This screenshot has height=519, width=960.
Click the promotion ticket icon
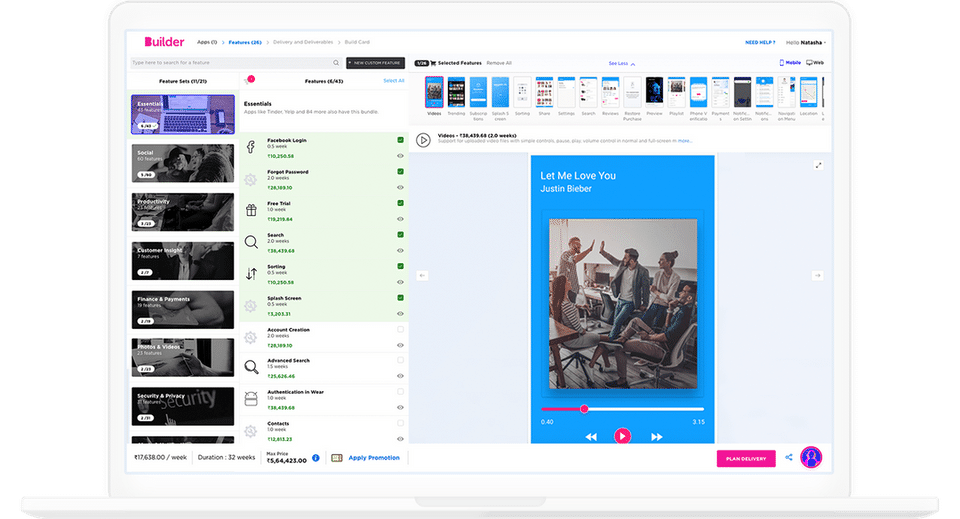pos(337,458)
